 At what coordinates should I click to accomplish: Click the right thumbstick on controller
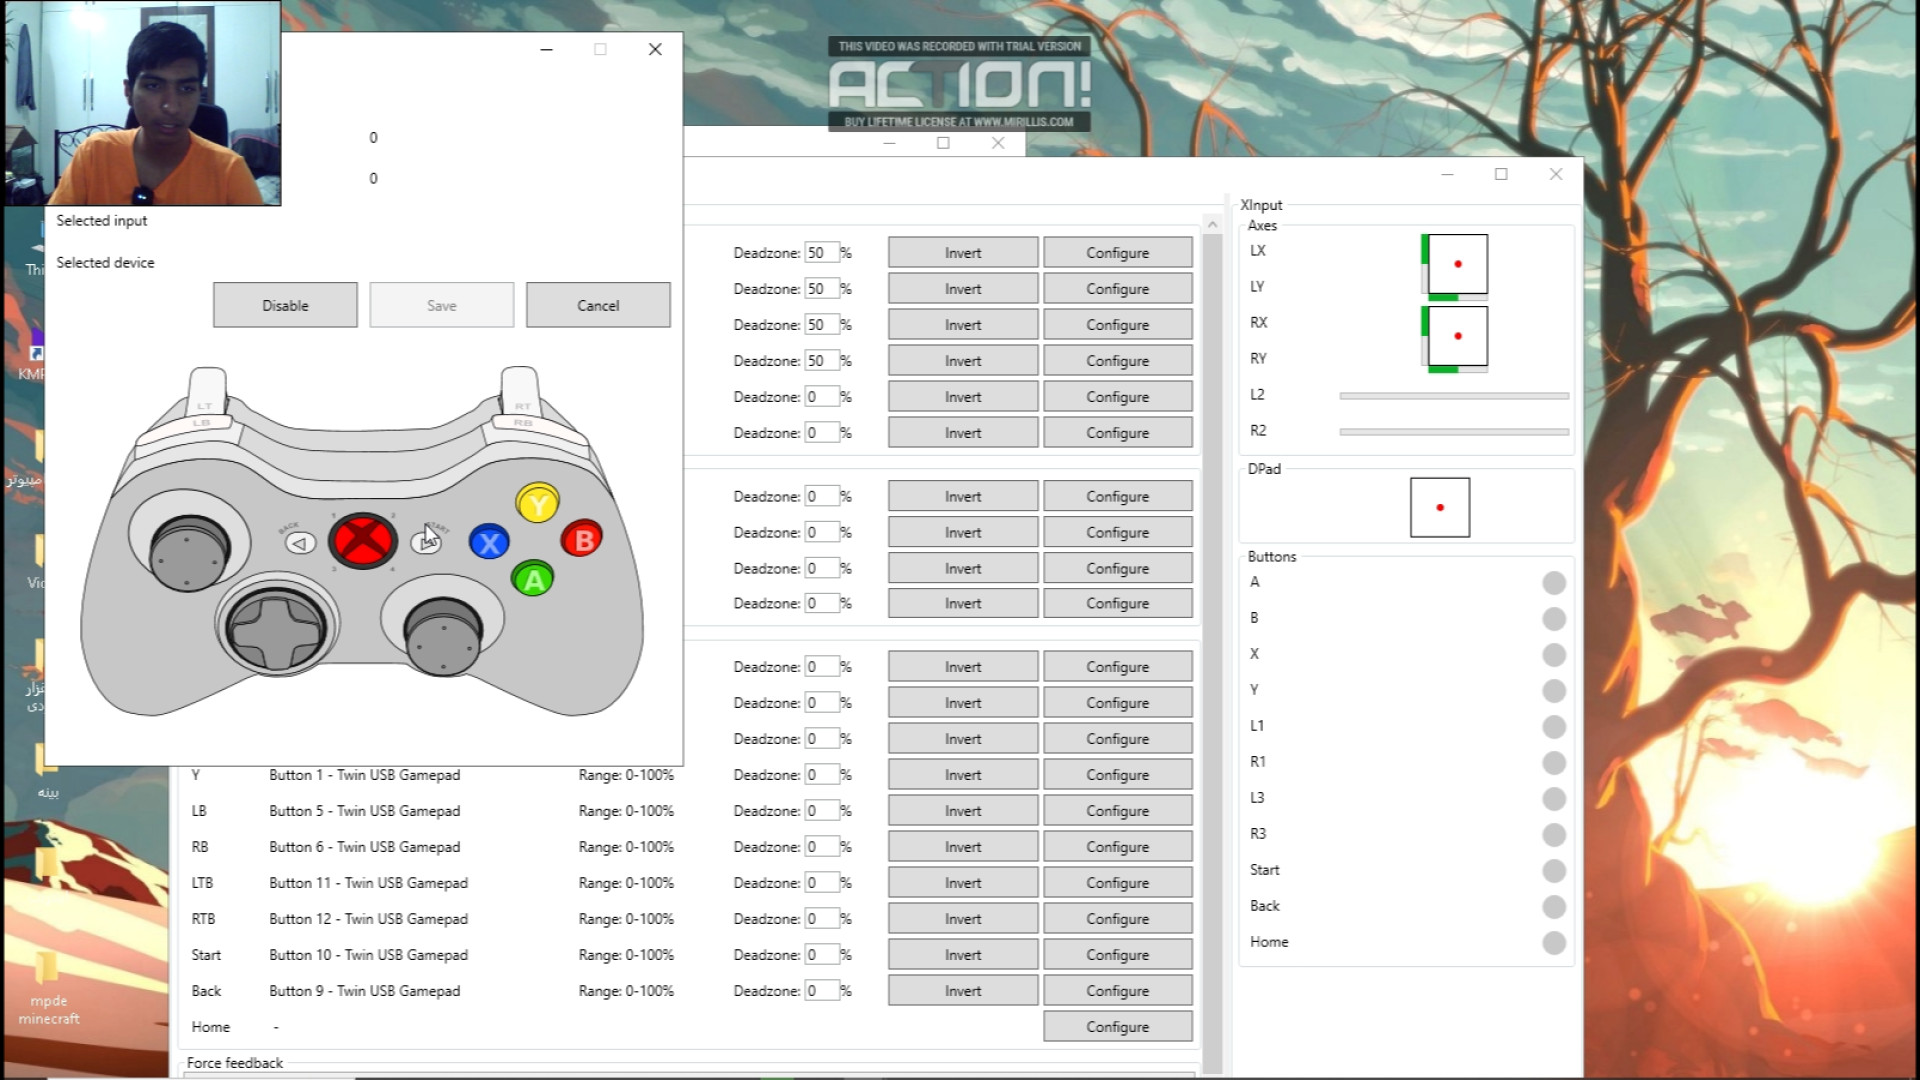coord(443,635)
